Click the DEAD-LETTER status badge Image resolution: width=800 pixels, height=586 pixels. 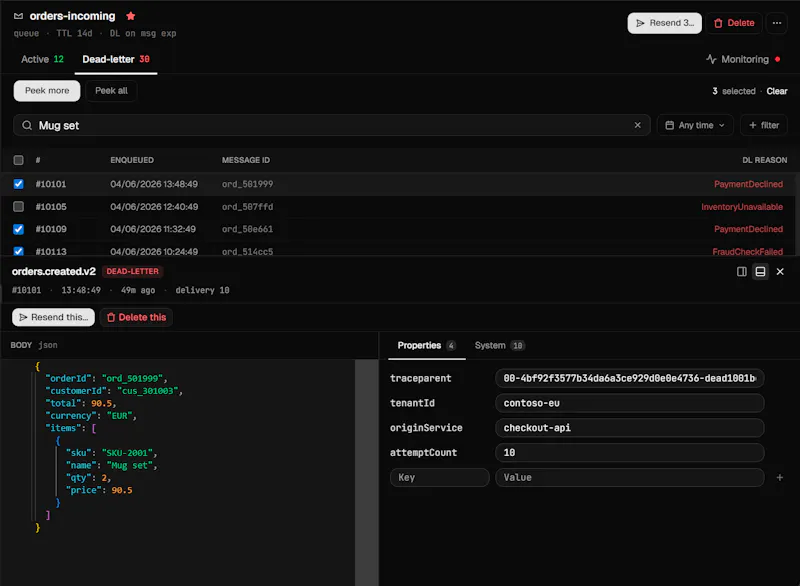coord(132,271)
